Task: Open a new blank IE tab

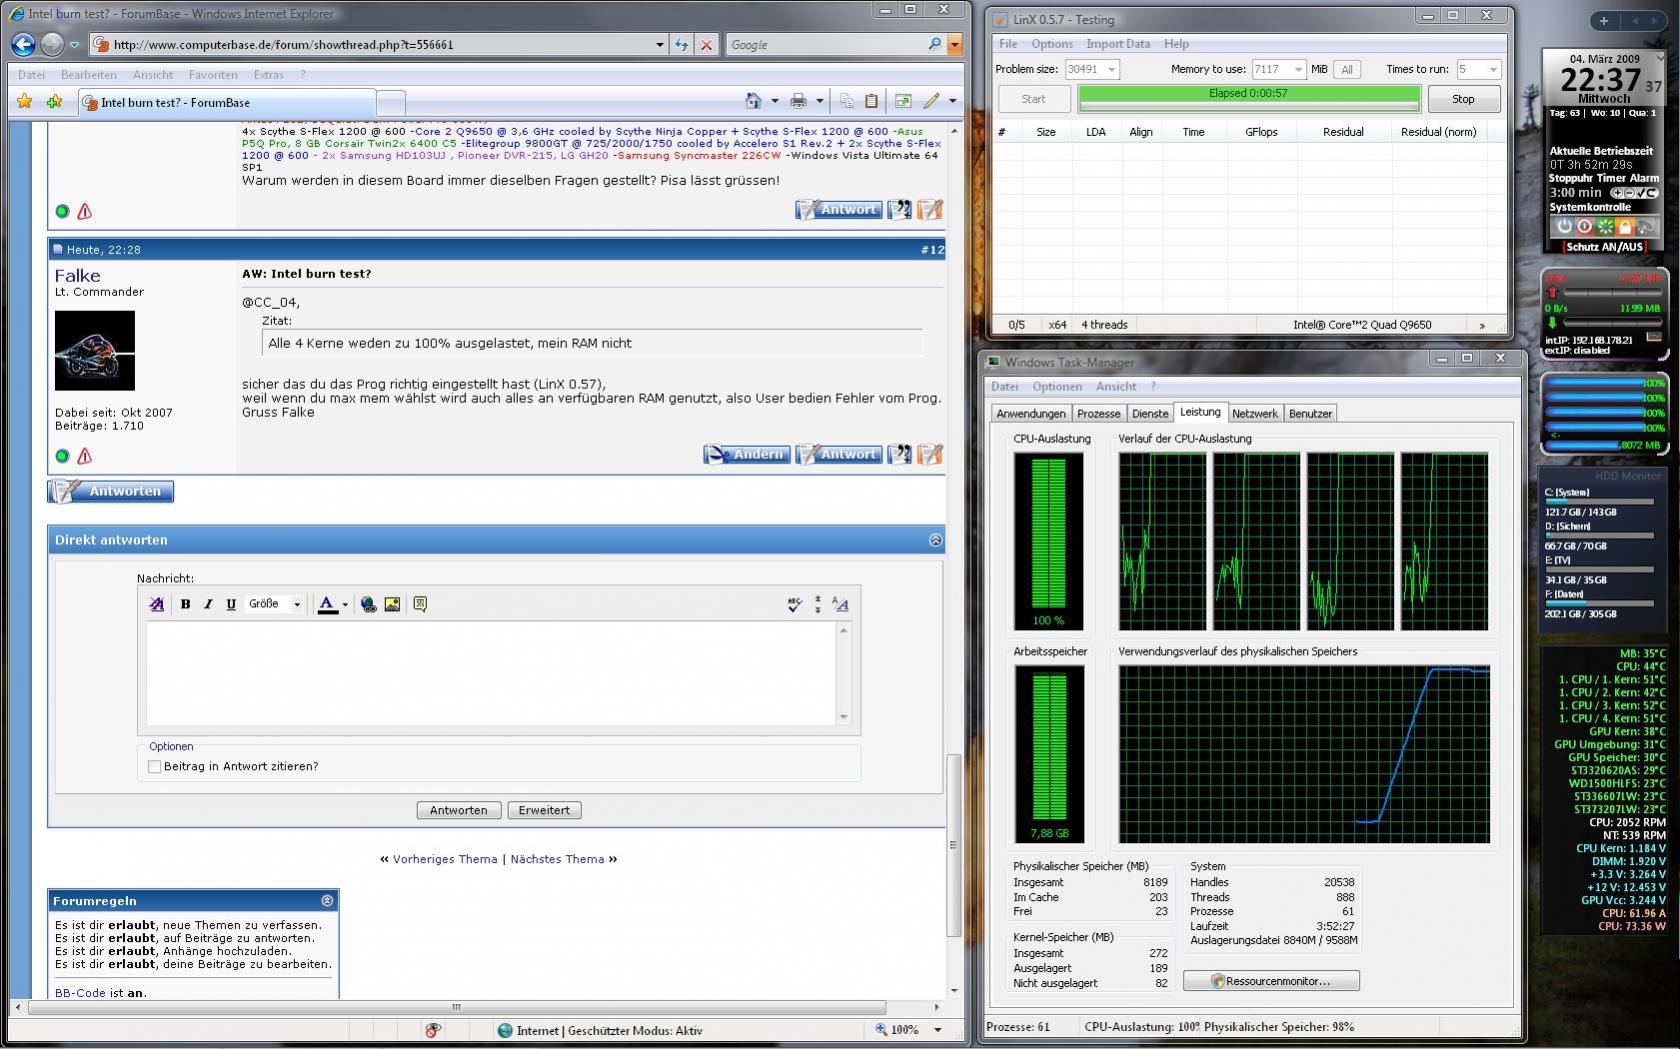Action: (391, 102)
